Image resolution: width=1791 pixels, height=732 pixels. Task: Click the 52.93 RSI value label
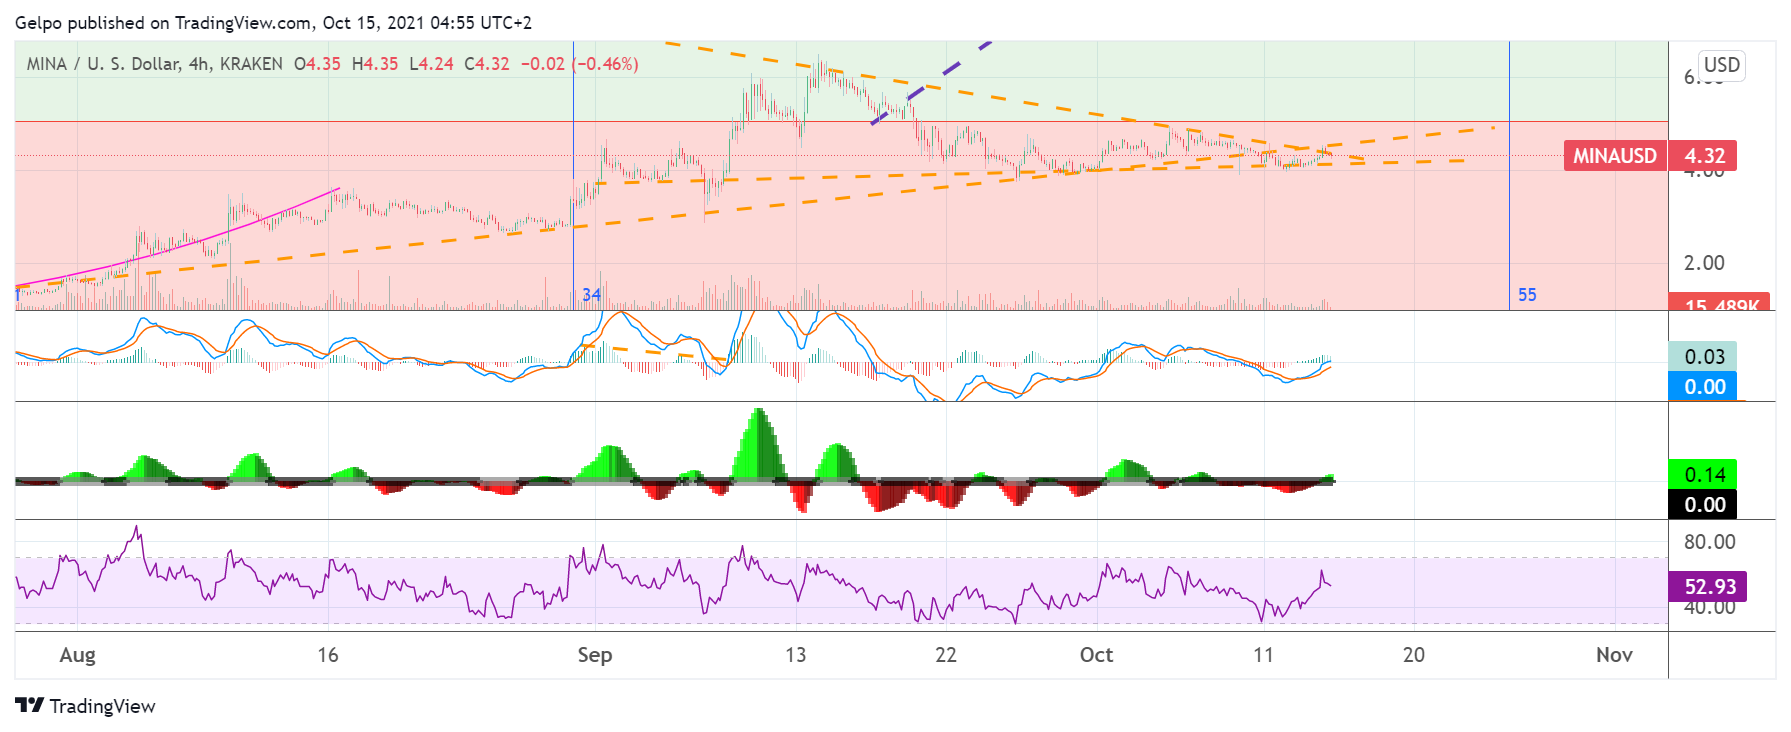1709,587
